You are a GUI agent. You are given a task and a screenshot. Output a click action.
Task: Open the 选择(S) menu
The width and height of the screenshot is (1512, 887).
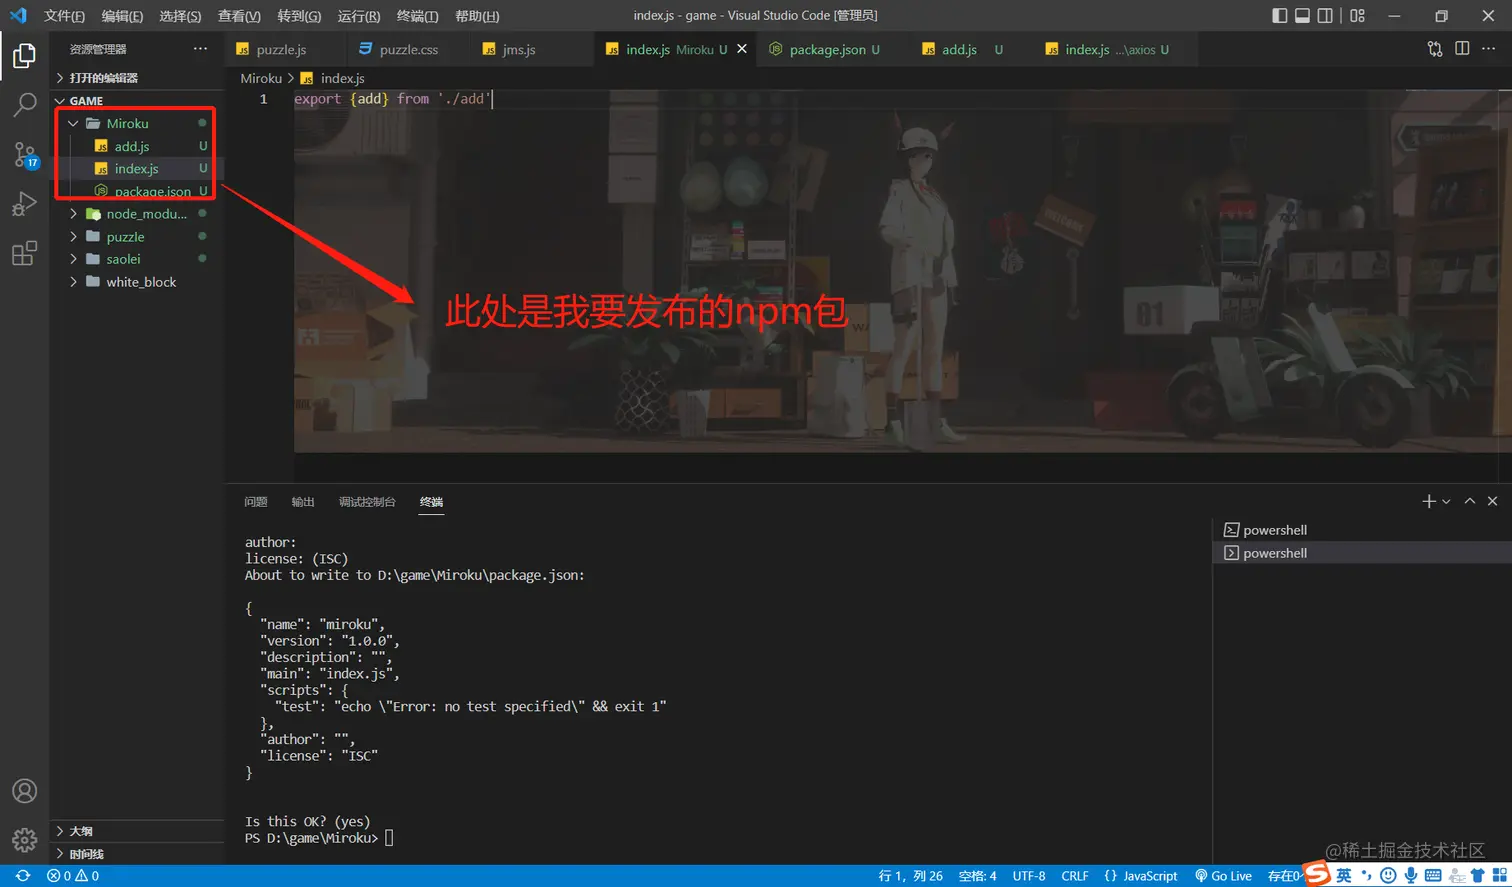click(x=180, y=16)
